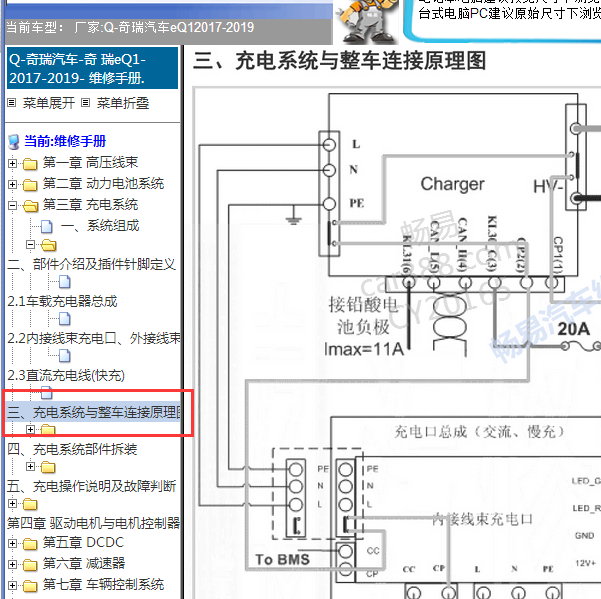Select 二、部件介绍及插件针脚定义 entry
This screenshot has width=601, height=599.
click(91, 264)
